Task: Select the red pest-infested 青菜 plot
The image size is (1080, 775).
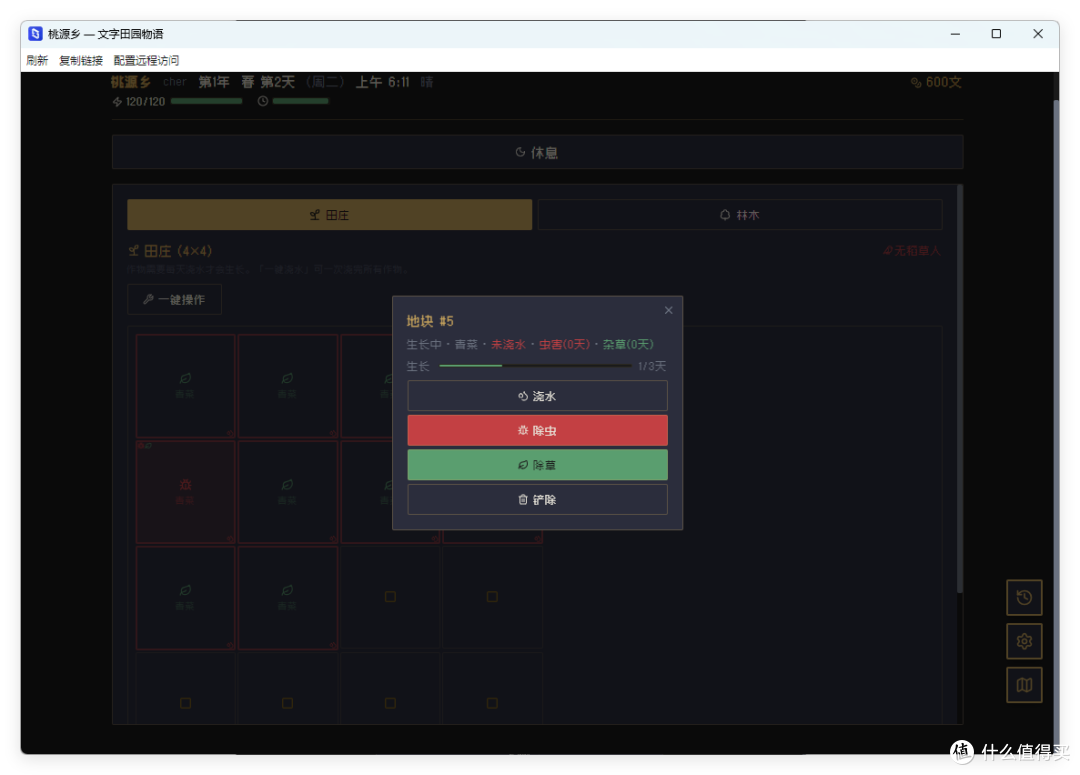Action: [x=185, y=492]
